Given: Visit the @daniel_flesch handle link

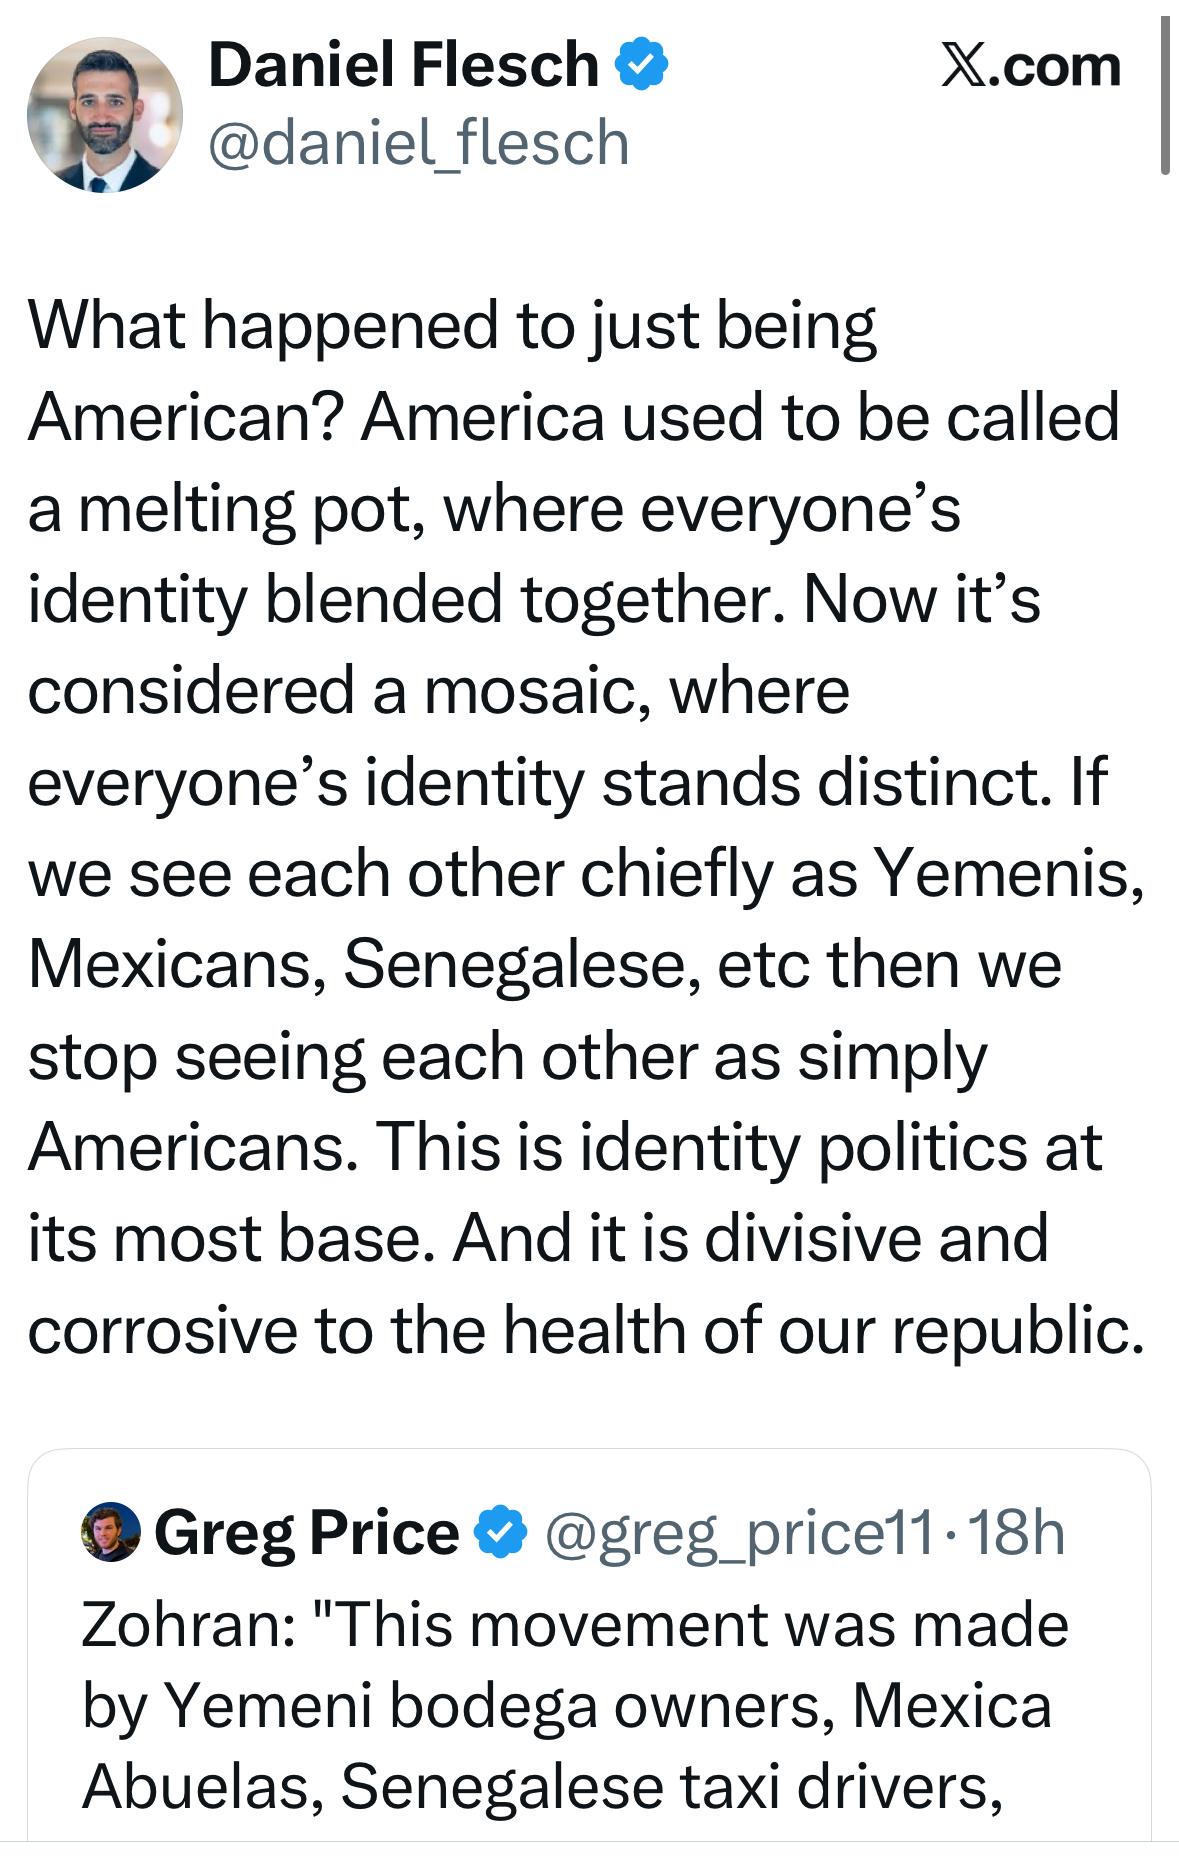Looking at the screenshot, I should (418, 143).
